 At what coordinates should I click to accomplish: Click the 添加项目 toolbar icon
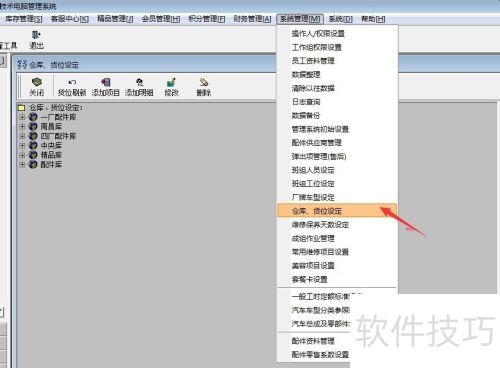[x=106, y=82]
